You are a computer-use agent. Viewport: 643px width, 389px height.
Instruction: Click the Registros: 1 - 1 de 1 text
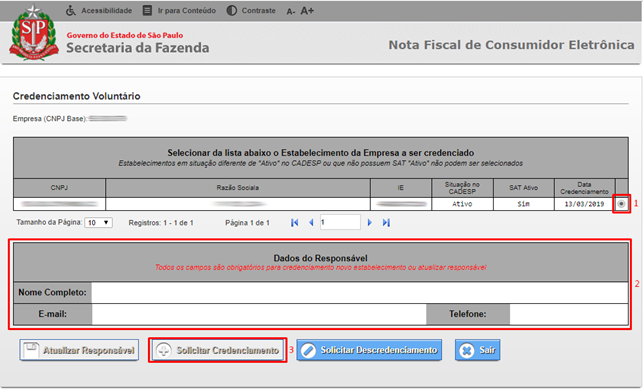[x=161, y=223]
